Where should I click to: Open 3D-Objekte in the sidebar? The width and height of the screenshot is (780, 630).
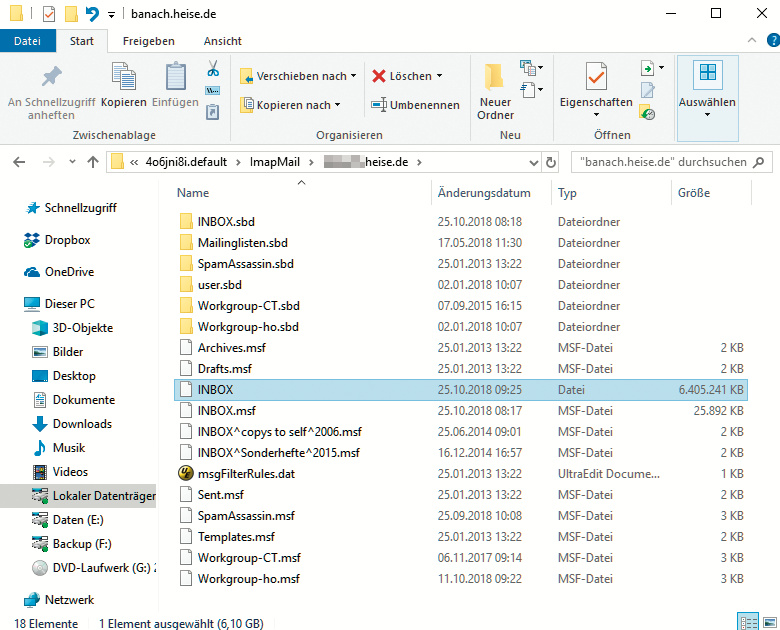72,328
